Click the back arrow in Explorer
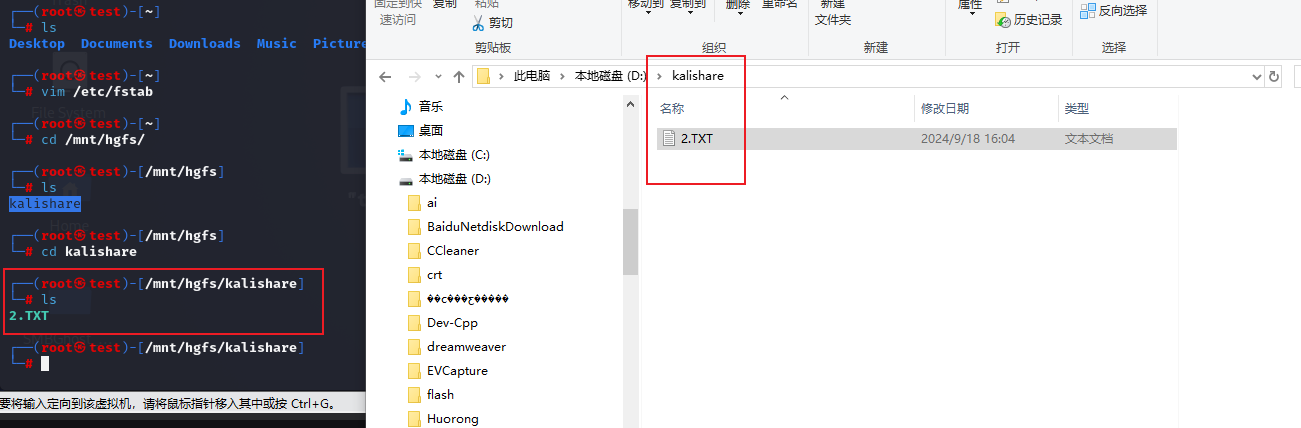The width and height of the screenshot is (1301, 428). pyautogui.click(x=385, y=76)
